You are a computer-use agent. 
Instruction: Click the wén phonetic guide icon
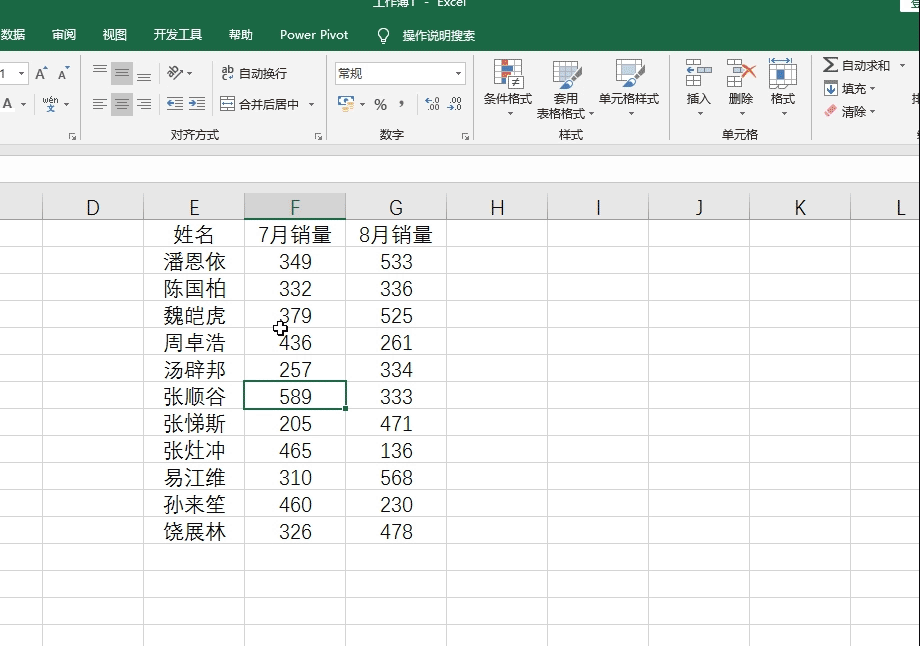(50, 104)
